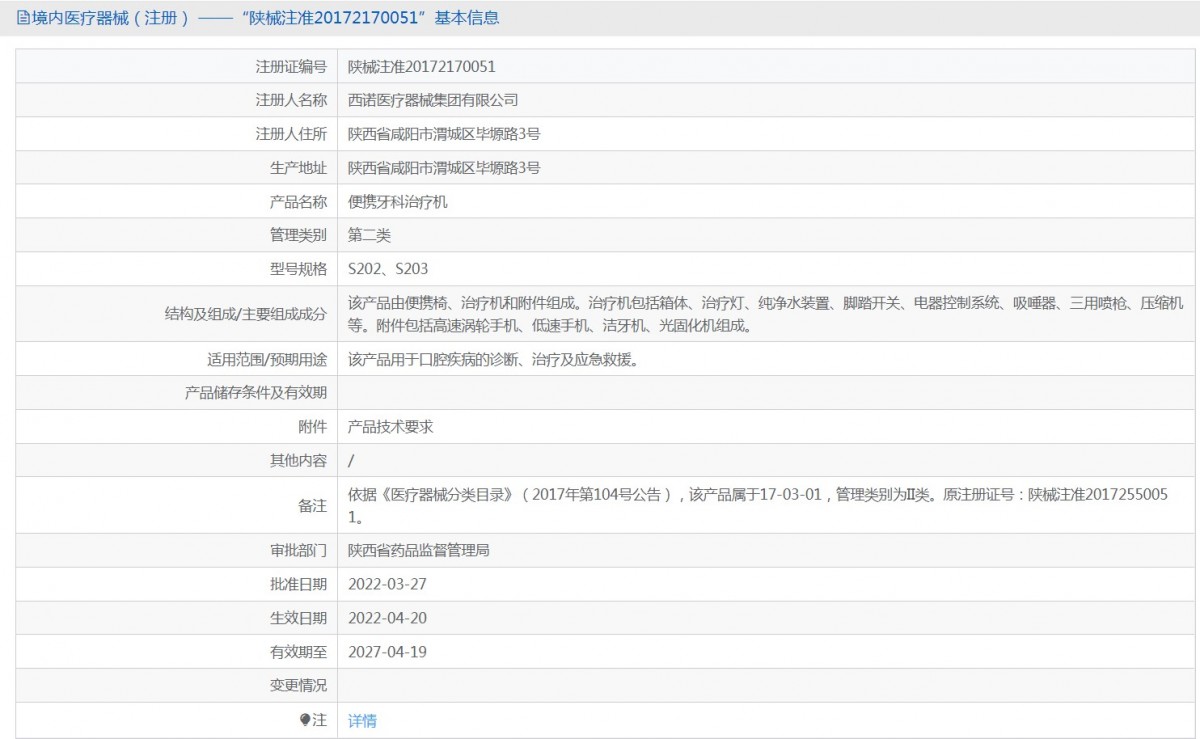Click the 产品储存条件及有效期 label

[x=256, y=393]
